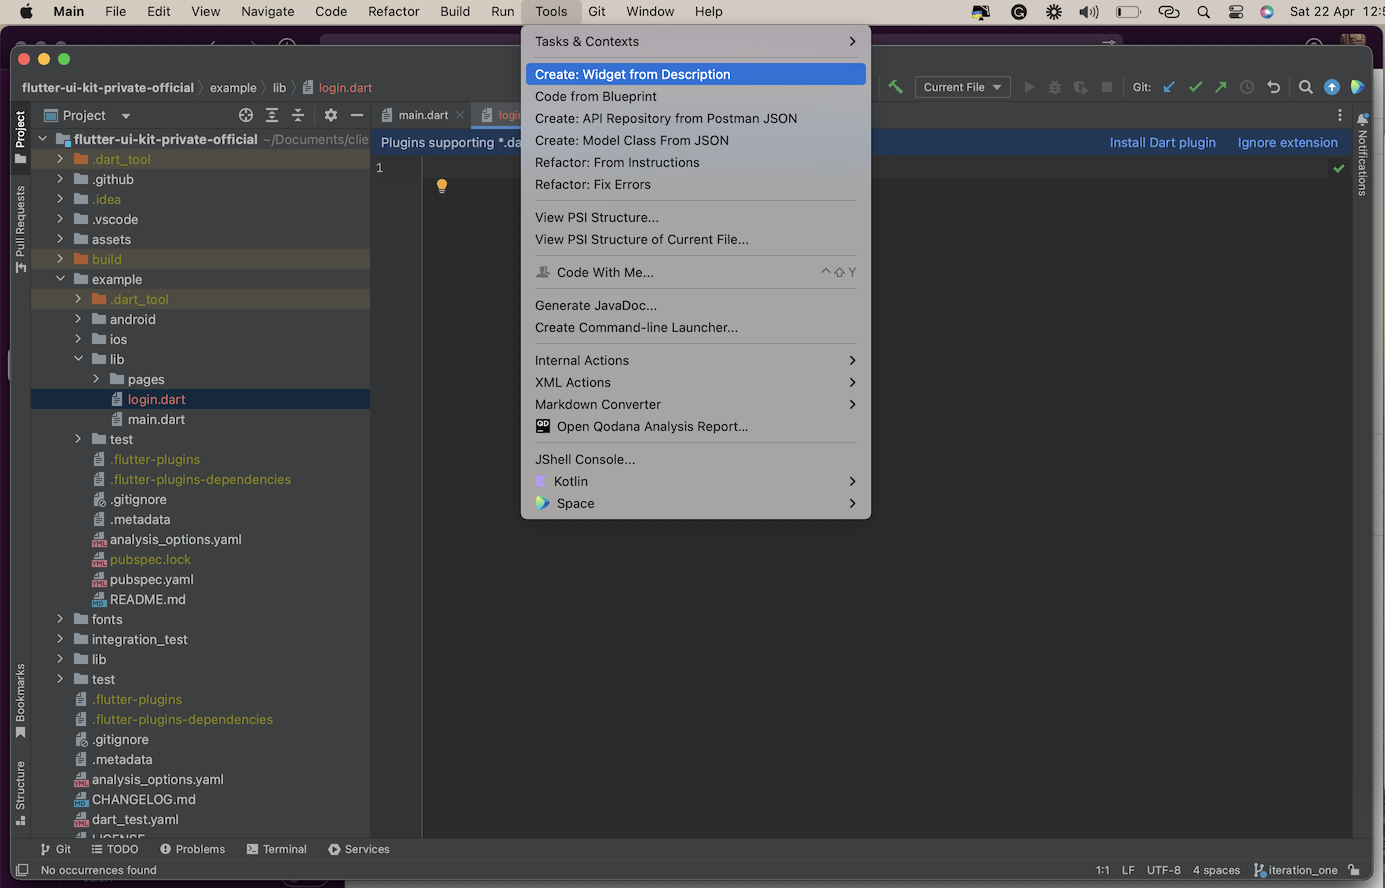
Task: Click the Space icon in the toolbar
Action: click(1357, 87)
